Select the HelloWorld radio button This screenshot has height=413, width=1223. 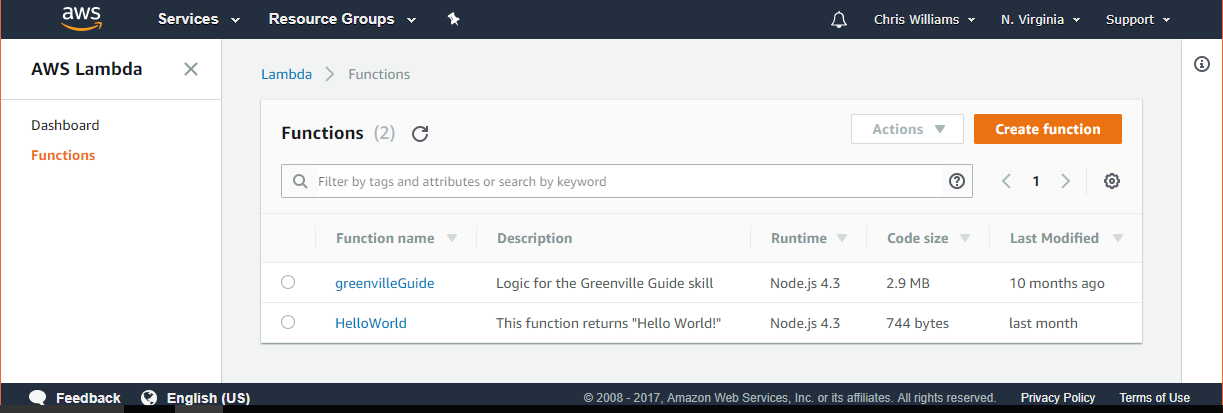pos(288,322)
